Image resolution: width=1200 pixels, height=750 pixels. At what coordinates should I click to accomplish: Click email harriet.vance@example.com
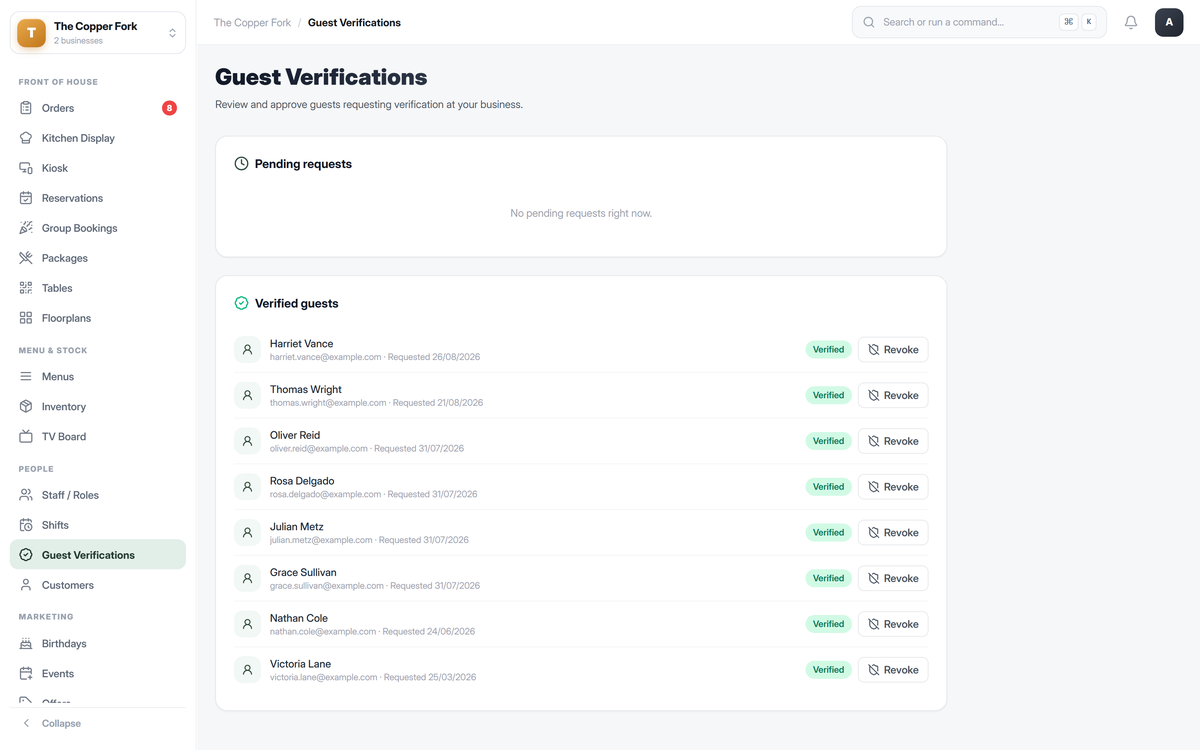pyautogui.click(x=325, y=357)
